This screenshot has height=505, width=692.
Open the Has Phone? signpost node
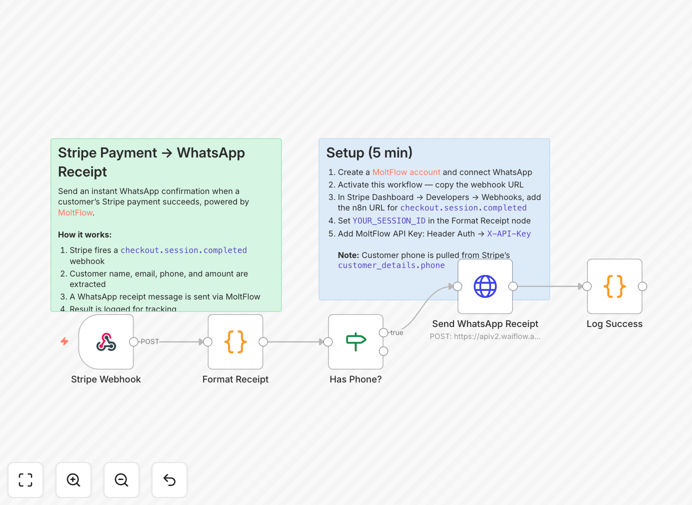coord(356,342)
